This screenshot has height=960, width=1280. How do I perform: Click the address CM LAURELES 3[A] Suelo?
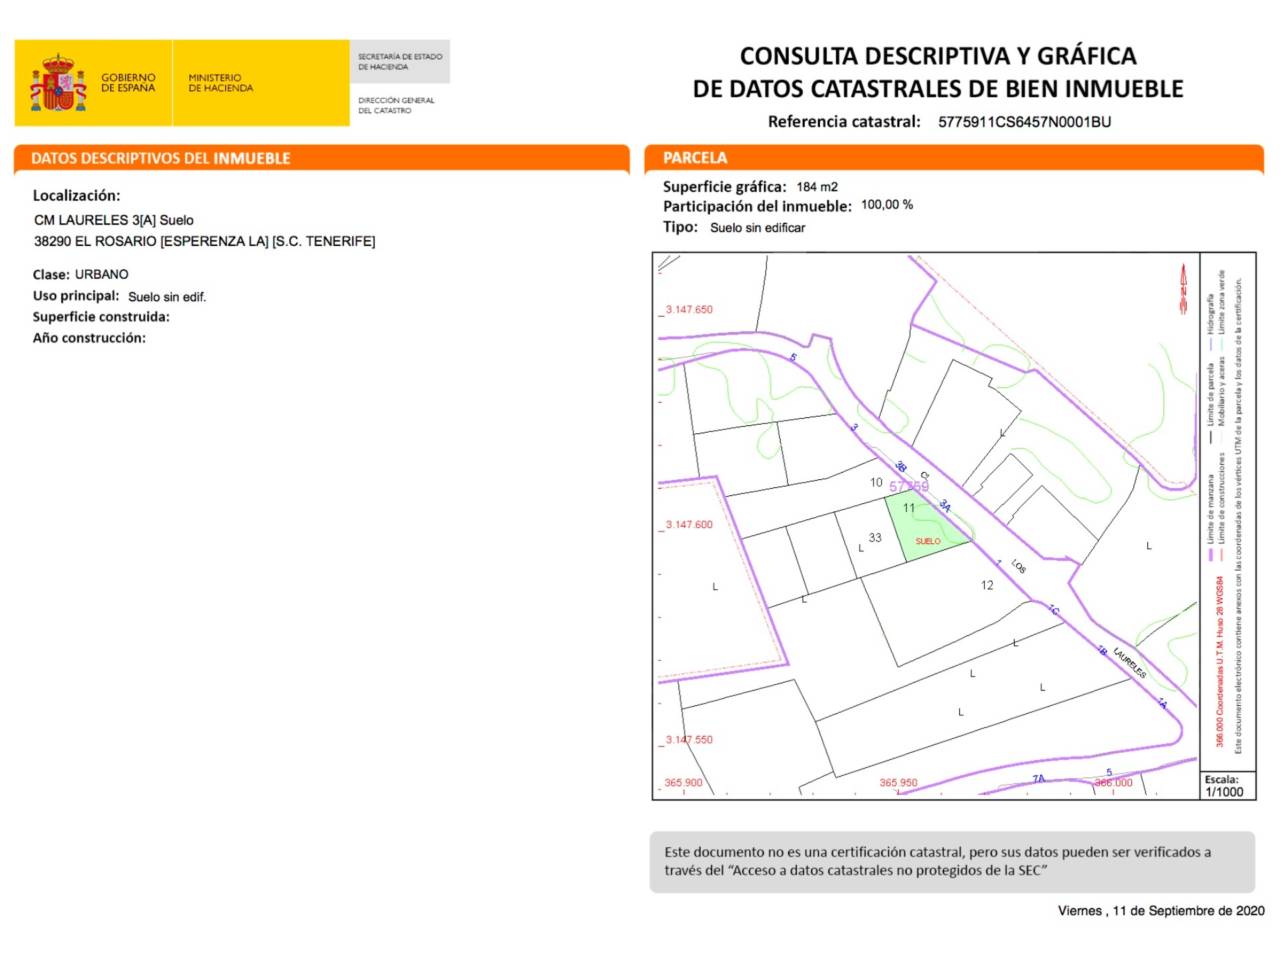click(x=114, y=220)
